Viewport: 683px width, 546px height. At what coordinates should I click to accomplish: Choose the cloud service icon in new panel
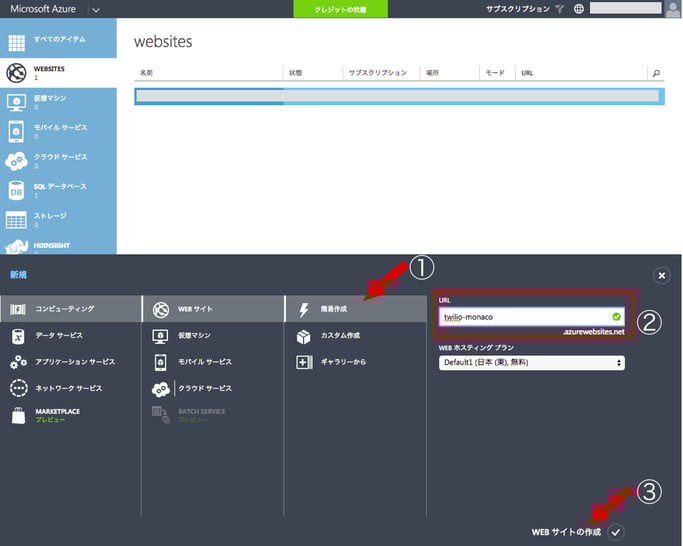pos(161,389)
